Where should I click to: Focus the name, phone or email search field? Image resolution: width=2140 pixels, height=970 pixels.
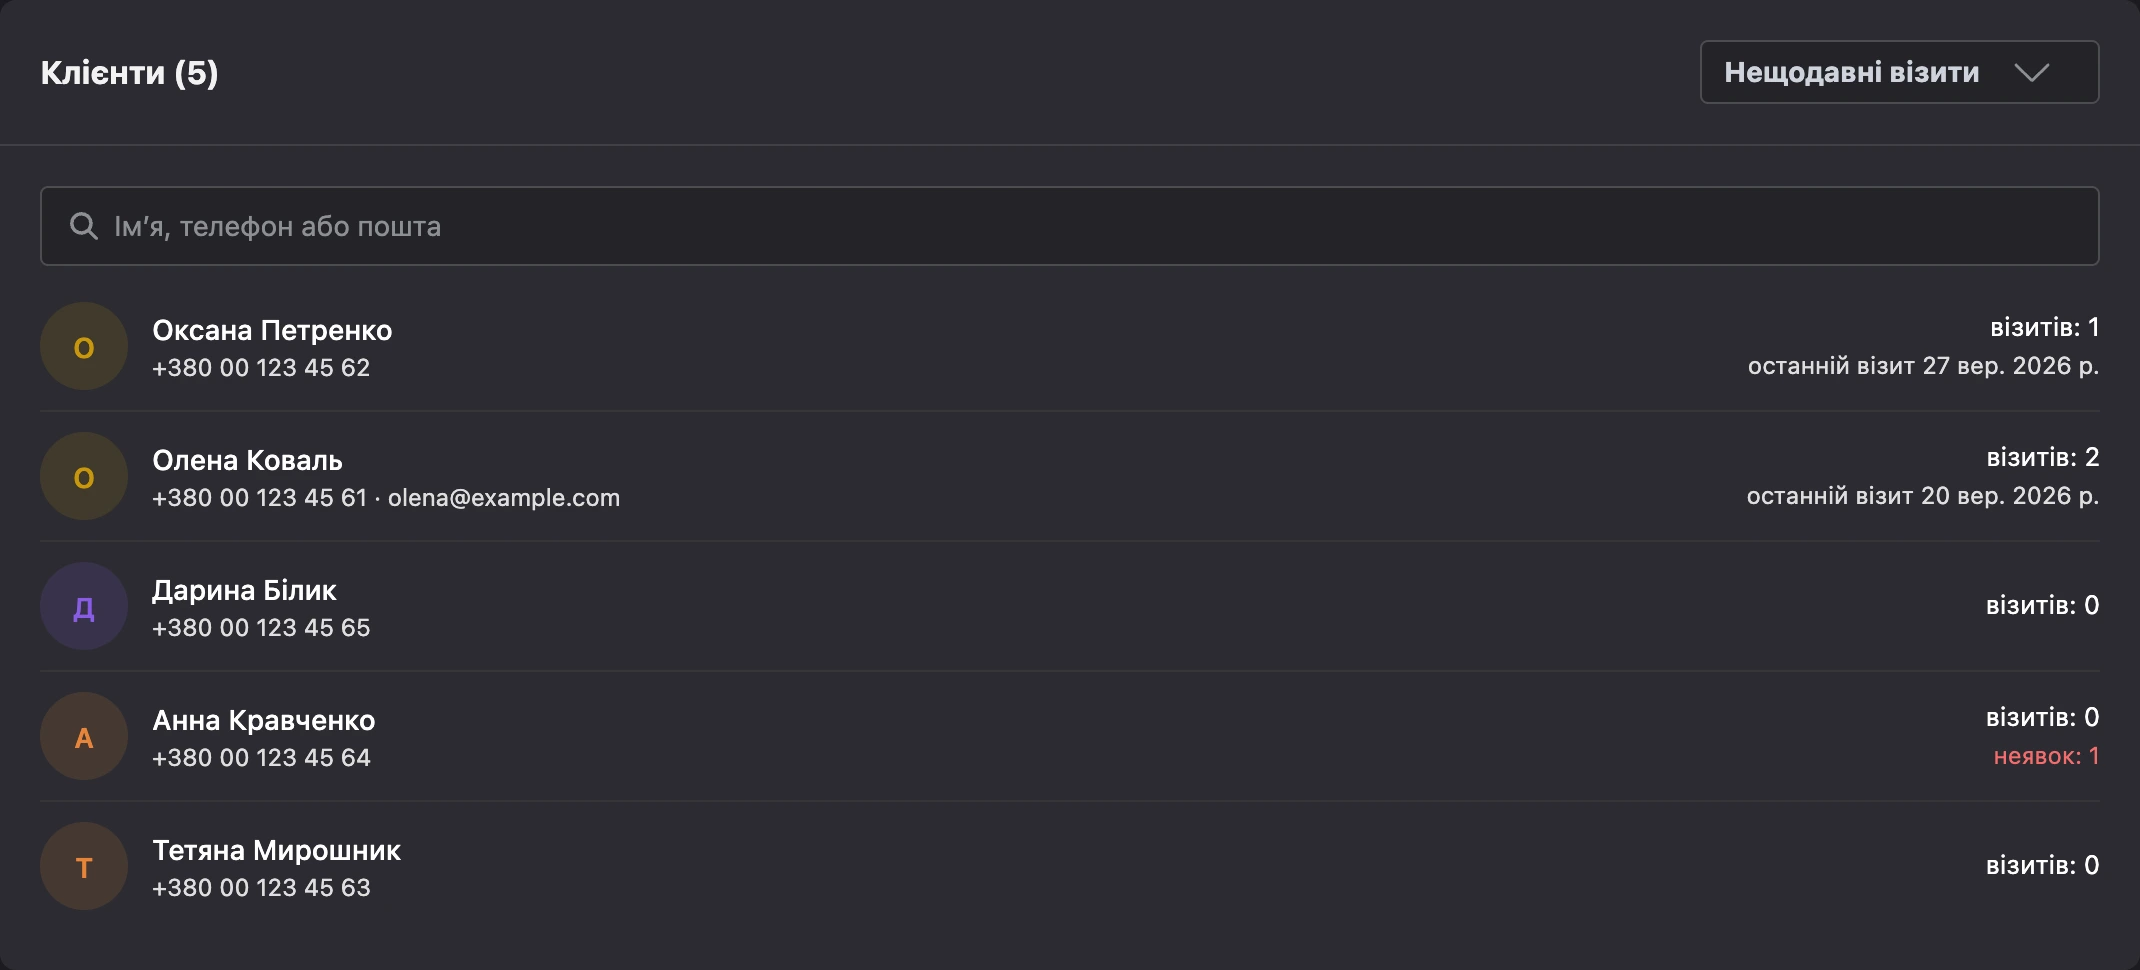[1069, 226]
